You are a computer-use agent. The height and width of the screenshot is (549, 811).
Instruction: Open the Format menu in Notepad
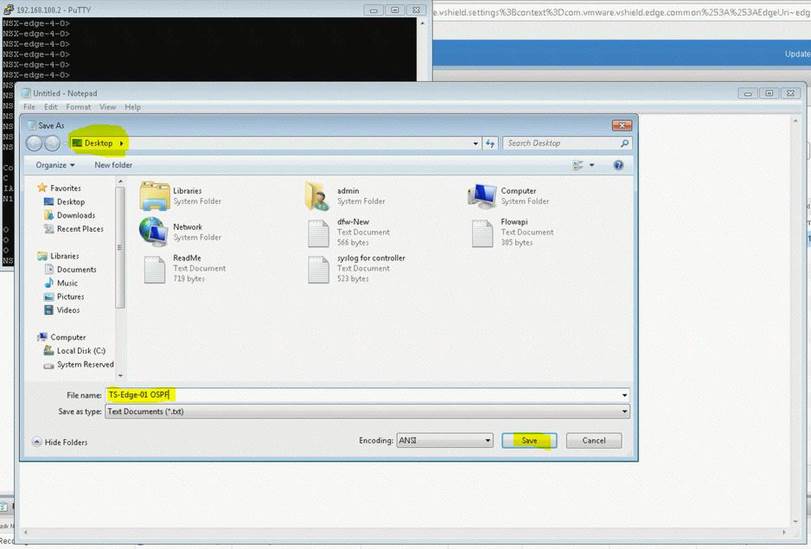click(x=78, y=107)
